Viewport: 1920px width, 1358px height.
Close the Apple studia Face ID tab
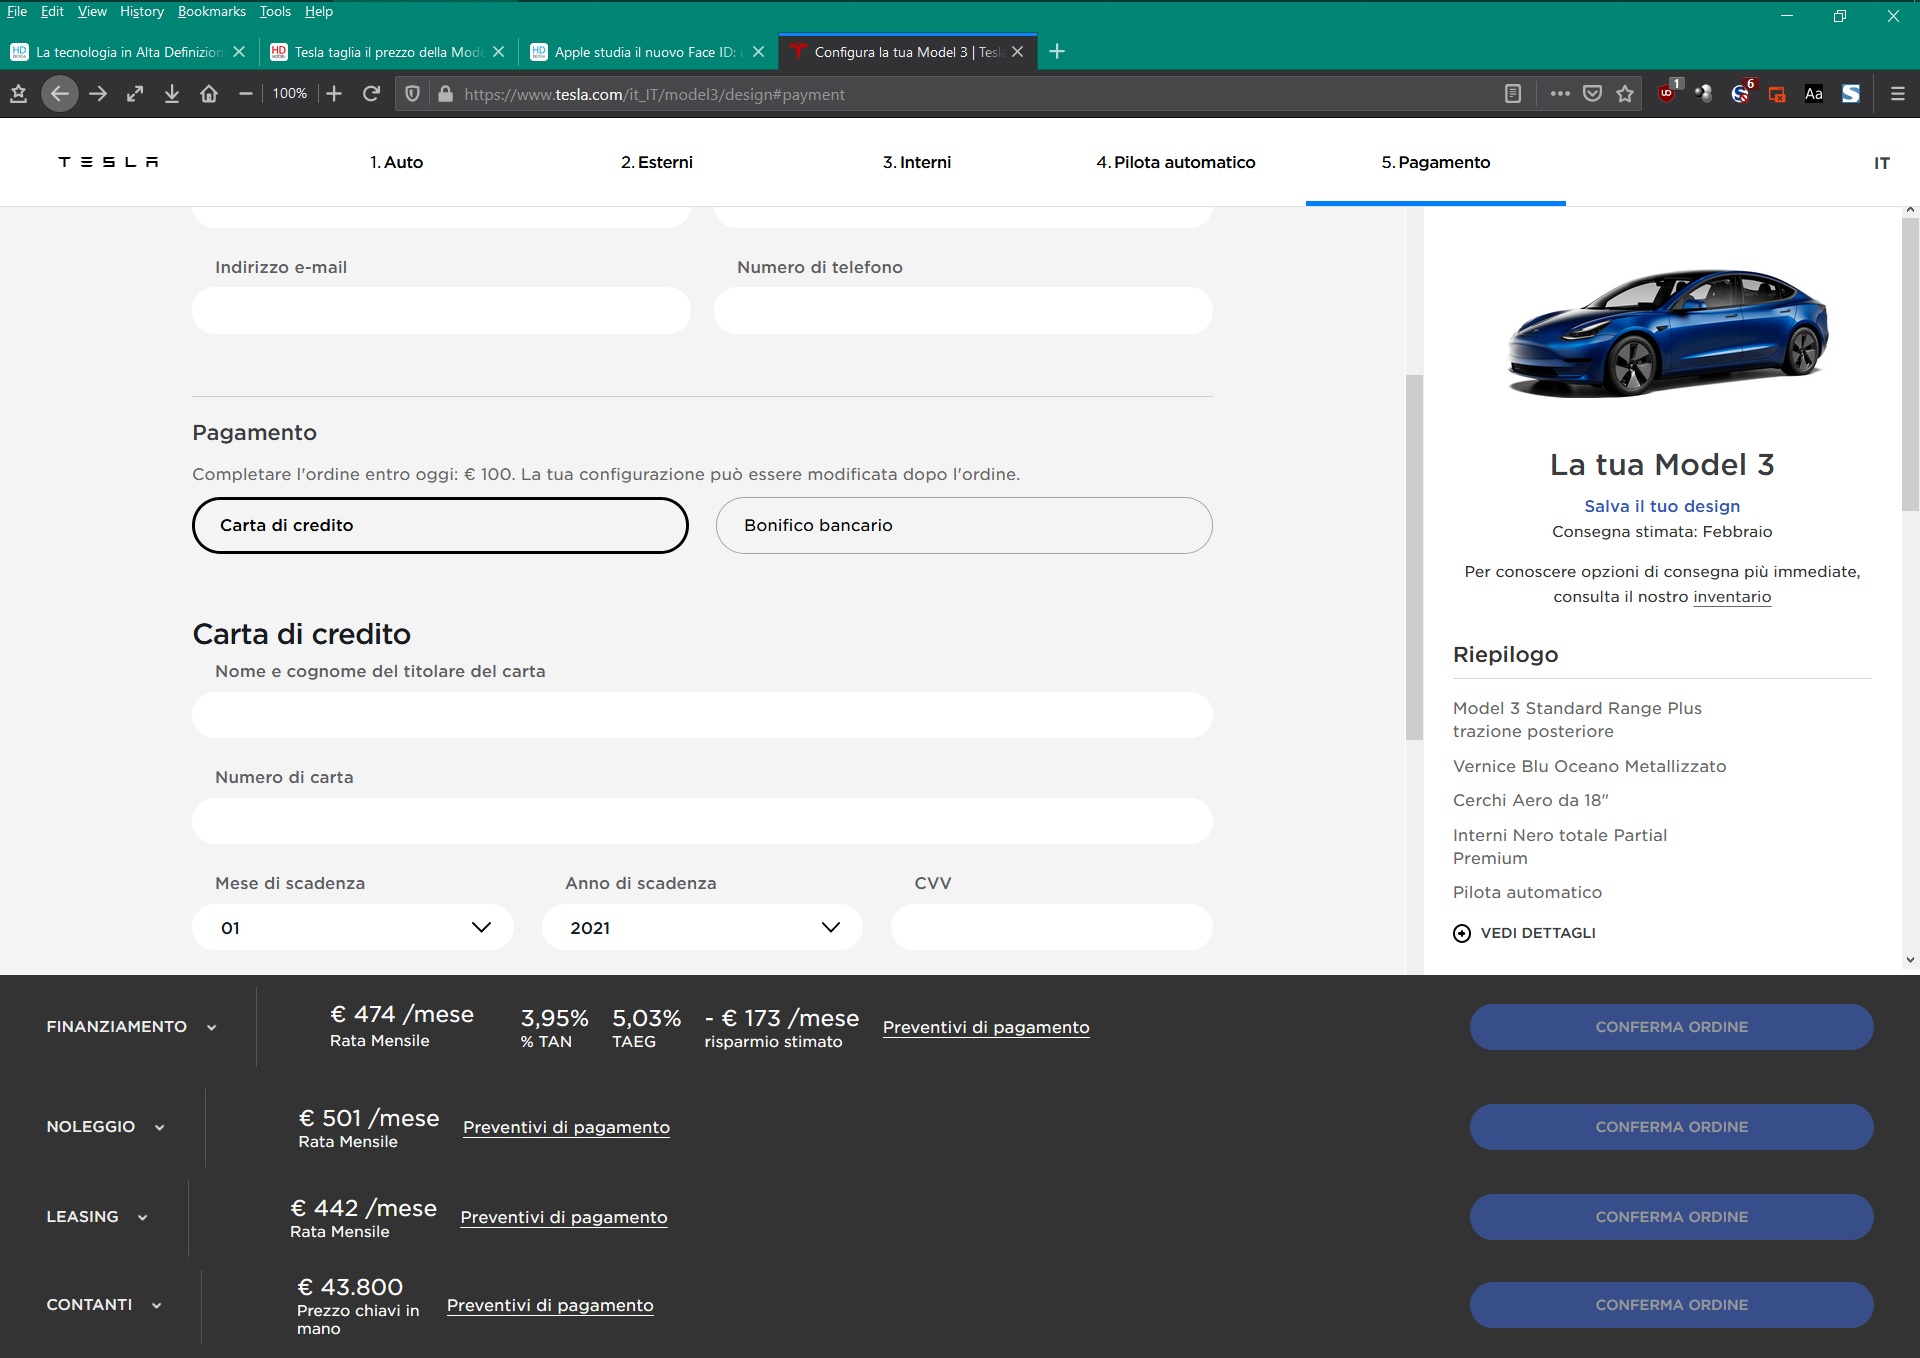[x=759, y=52]
